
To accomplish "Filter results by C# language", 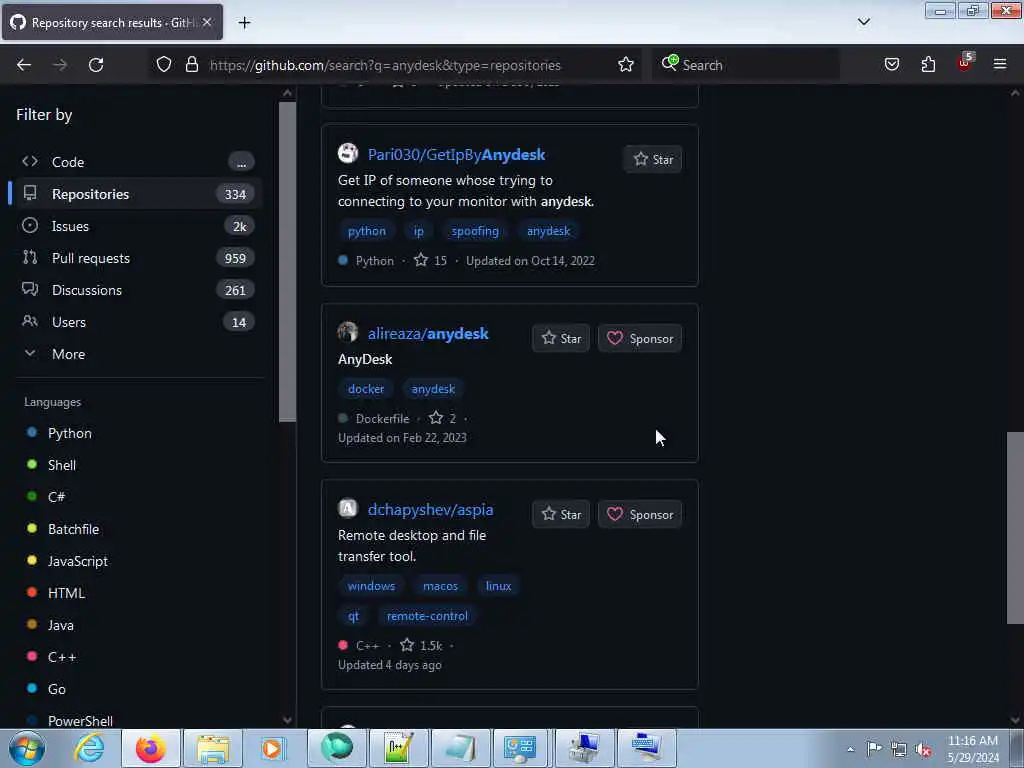I will point(56,497).
